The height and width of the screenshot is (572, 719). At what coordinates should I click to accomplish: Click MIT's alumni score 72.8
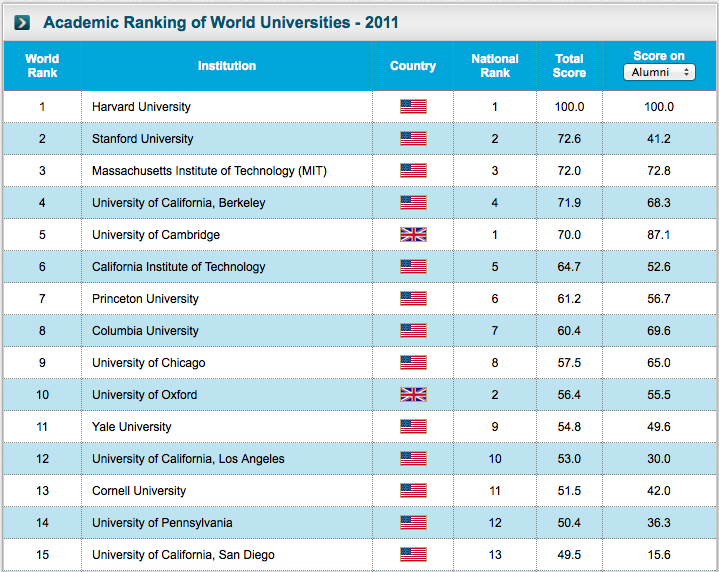tap(659, 171)
